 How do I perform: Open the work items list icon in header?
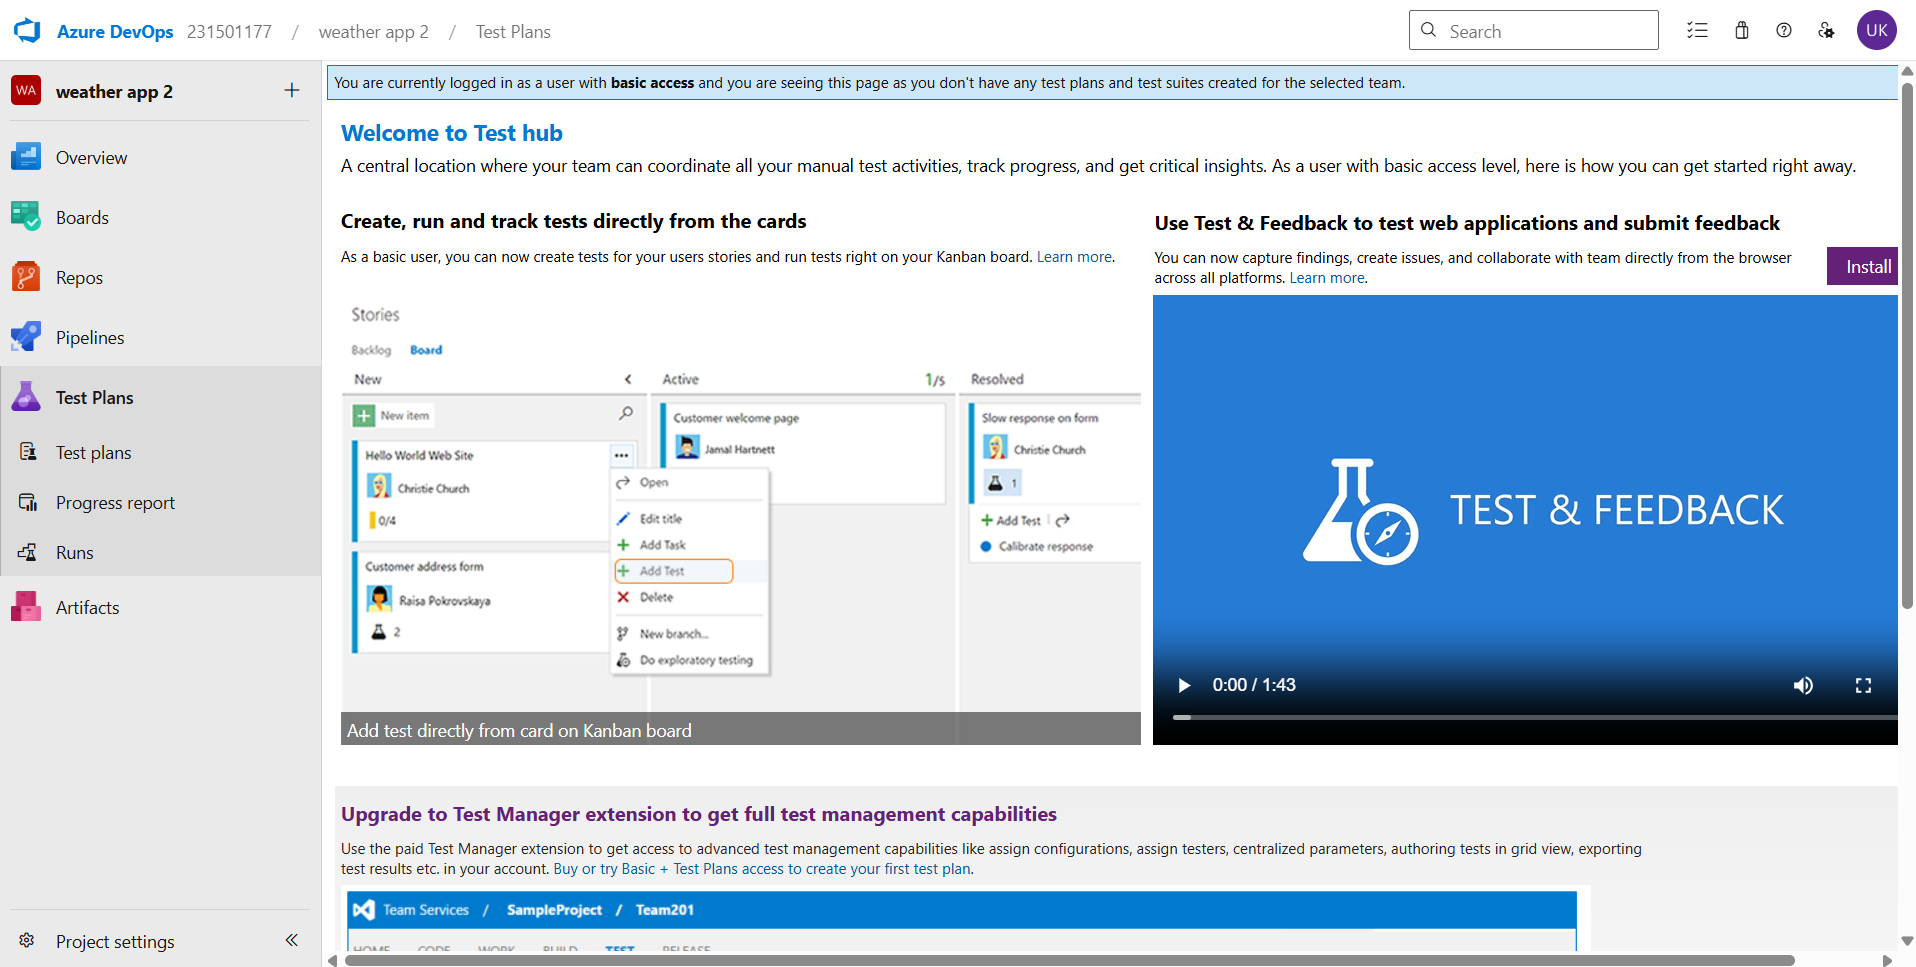tap(1697, 31)
